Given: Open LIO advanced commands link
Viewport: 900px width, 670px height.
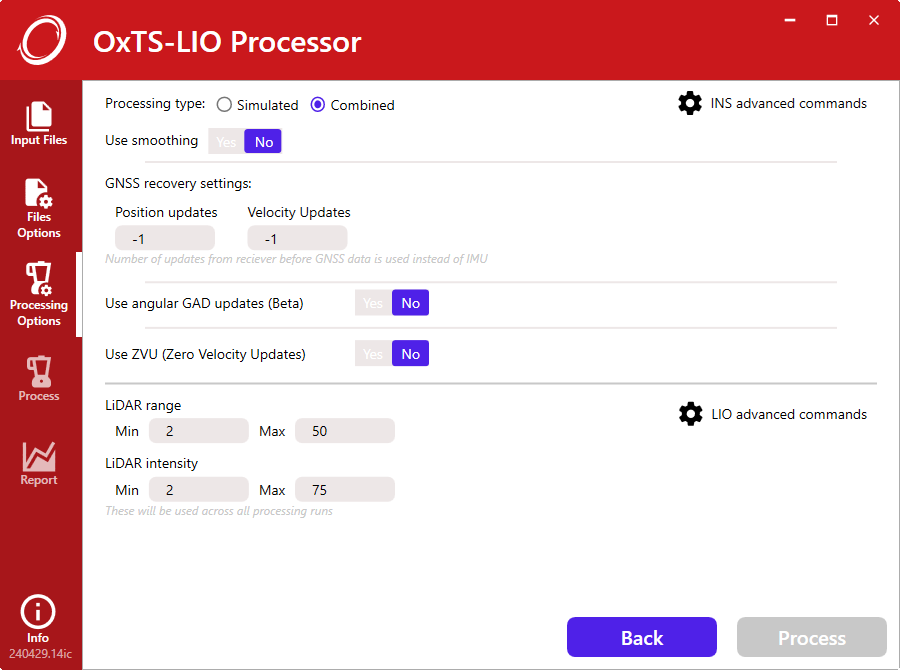Looking at the screenshot, I should (x=789, y=414).
